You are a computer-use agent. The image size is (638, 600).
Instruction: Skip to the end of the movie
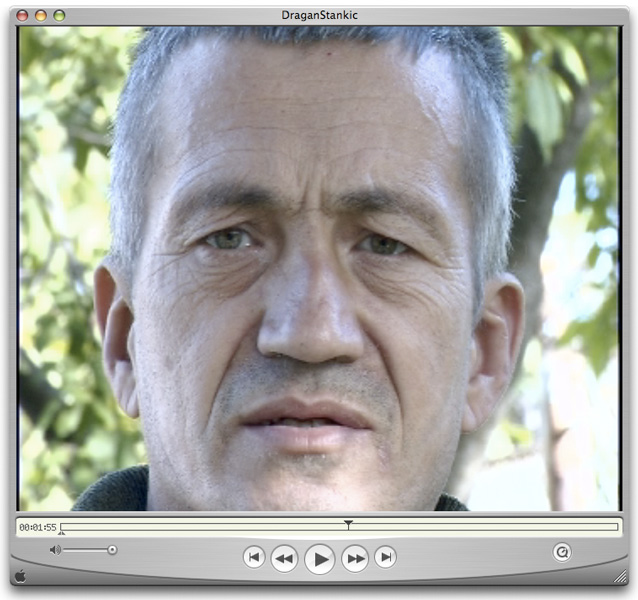pyautogui.click(x=385, y=557)
